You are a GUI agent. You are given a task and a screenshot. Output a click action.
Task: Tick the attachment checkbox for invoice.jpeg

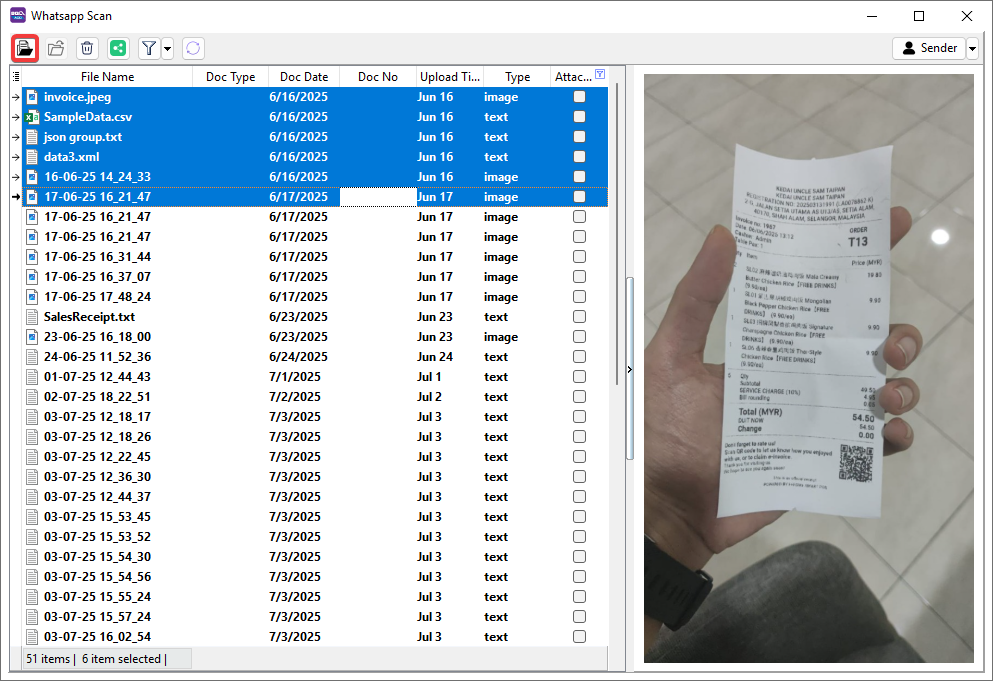pyautogui.click(x=579, y=97)
